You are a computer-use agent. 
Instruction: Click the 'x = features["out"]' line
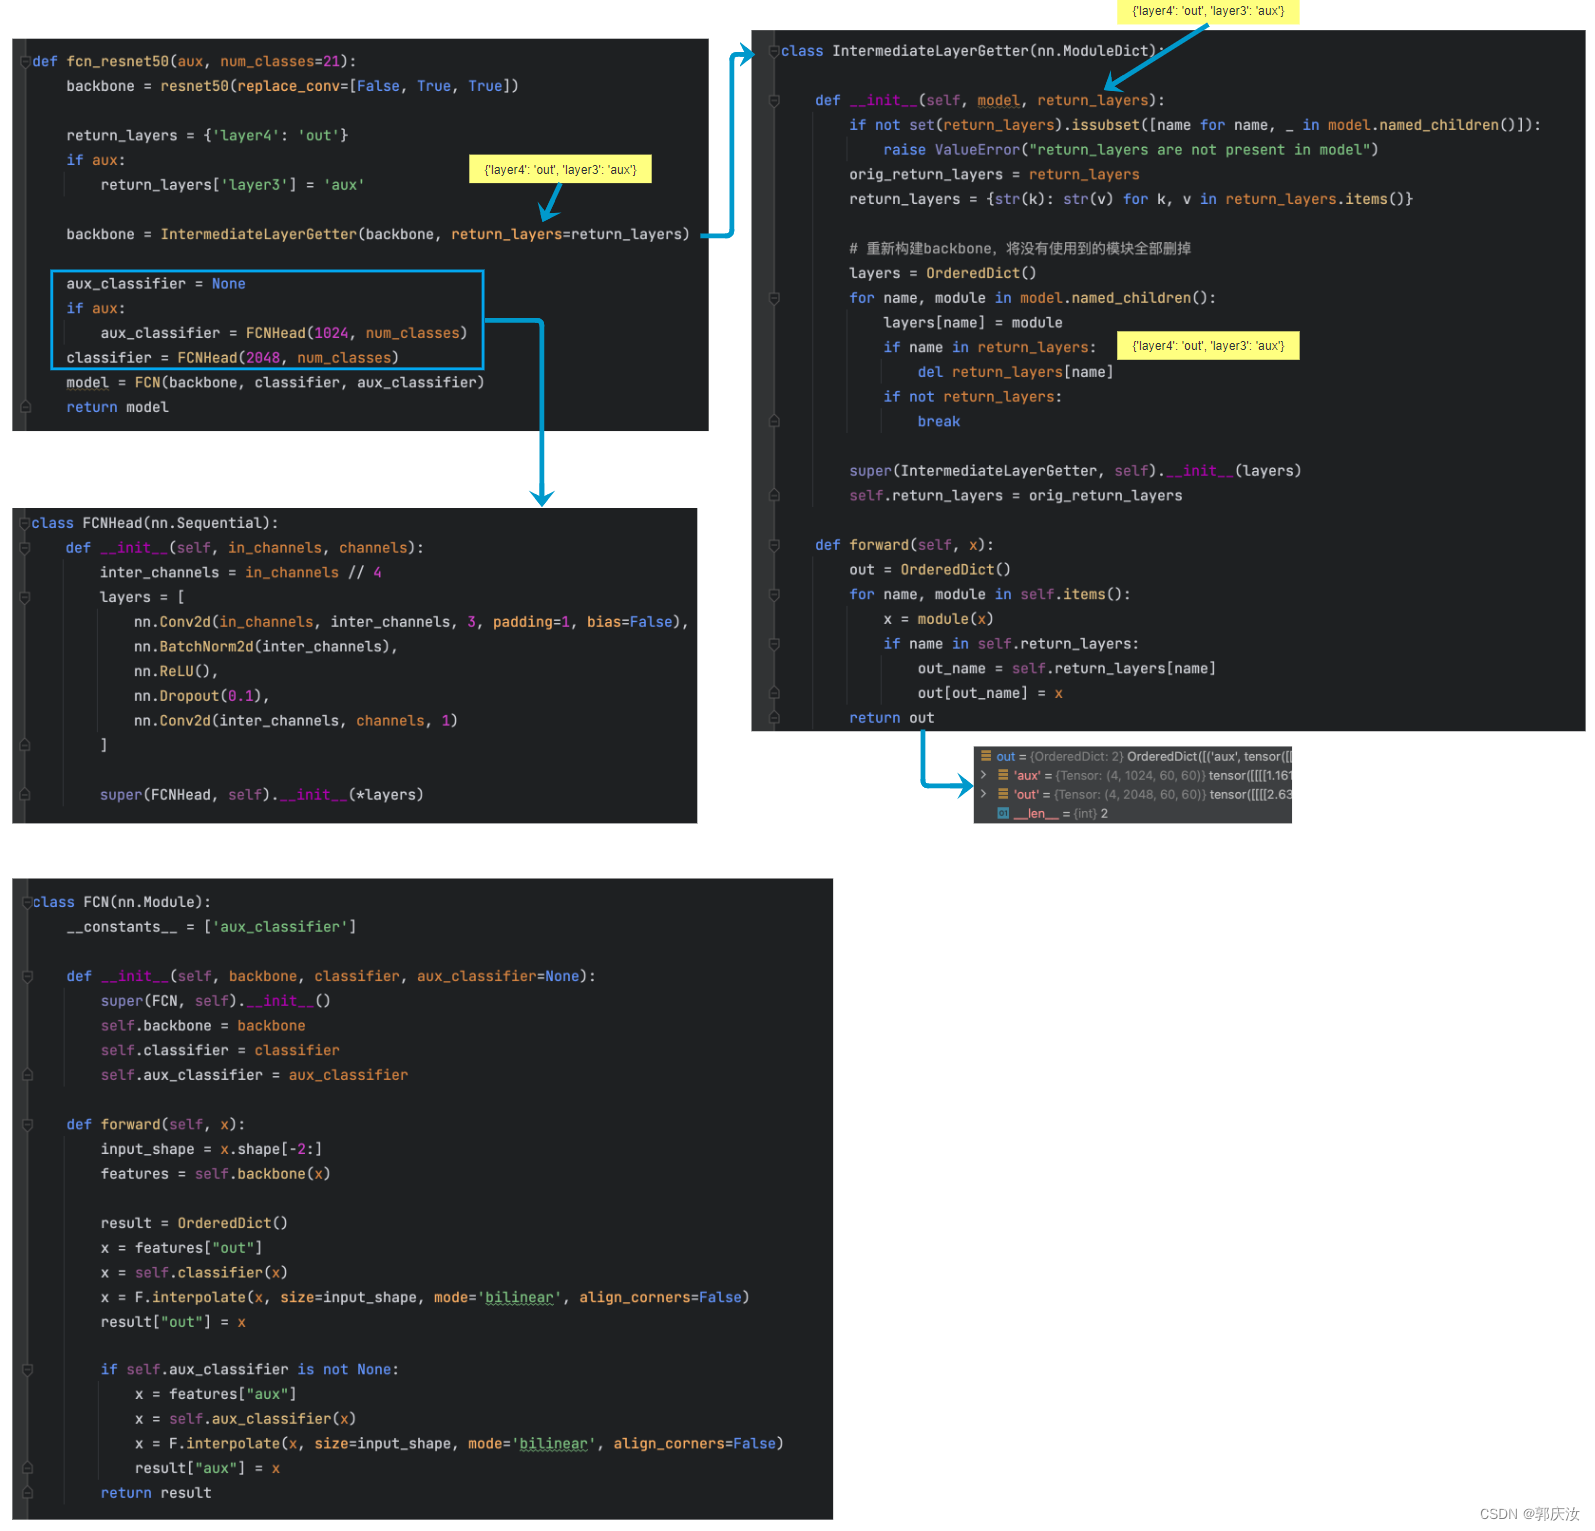[181, 1248]
